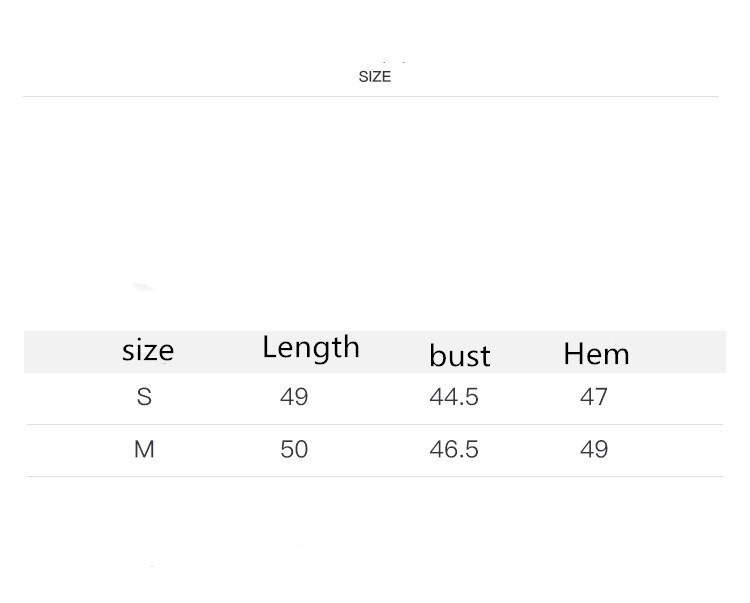Click the SIZE title at the top
750x603 pixels.
coord(374,77)
